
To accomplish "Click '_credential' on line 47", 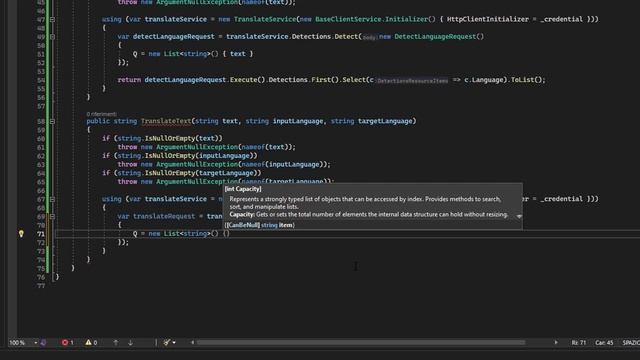I will [x=562, y=19].
